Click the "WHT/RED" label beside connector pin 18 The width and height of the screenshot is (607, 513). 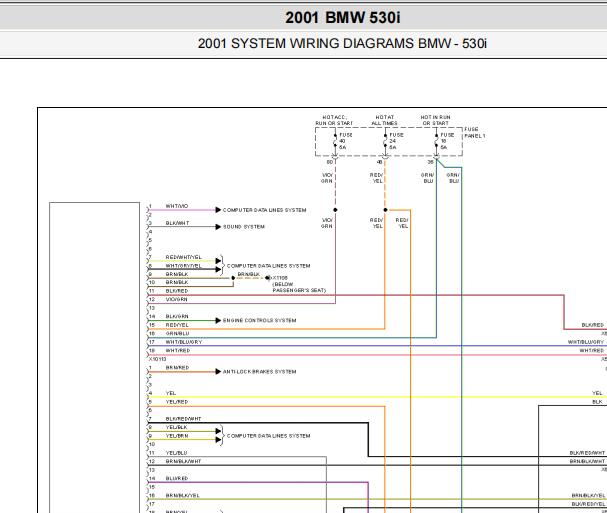(178, 351)
